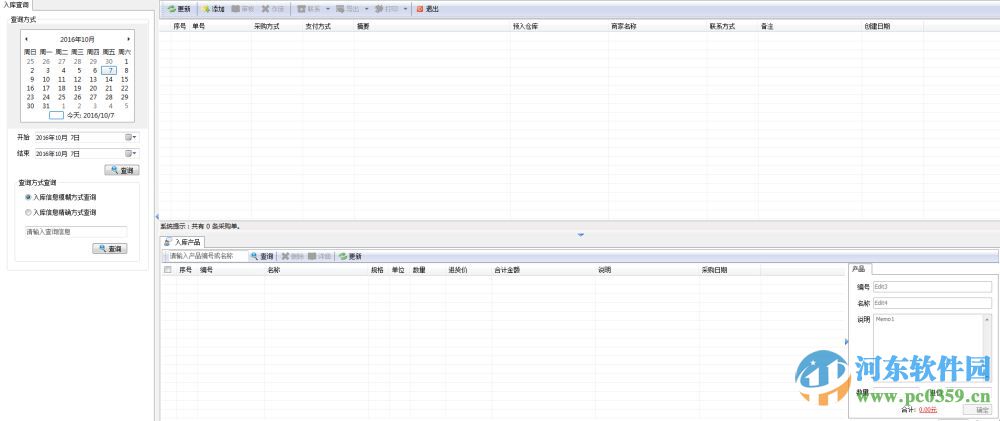Click the 编号 Edit3 input field
Screen dimensions: 1000x421
pos(932,287)
